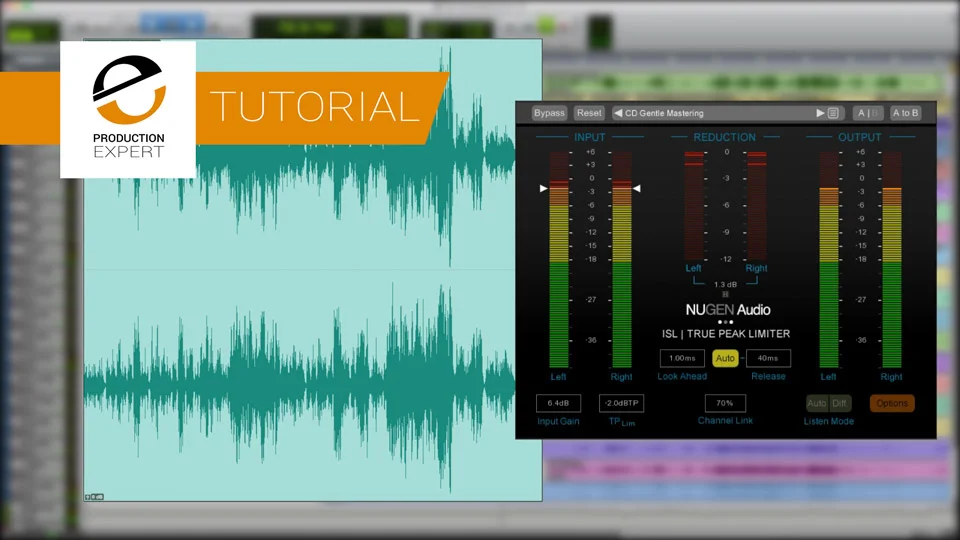Click the Channel Link 70% field

725,403
